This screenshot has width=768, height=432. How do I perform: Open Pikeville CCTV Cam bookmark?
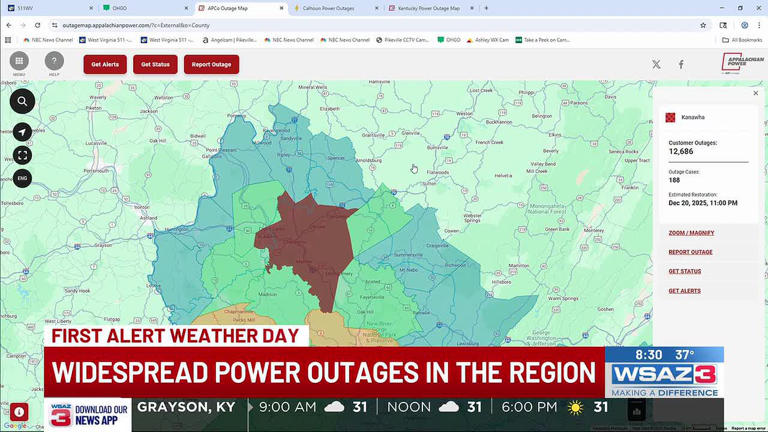[x=403, y=40]
